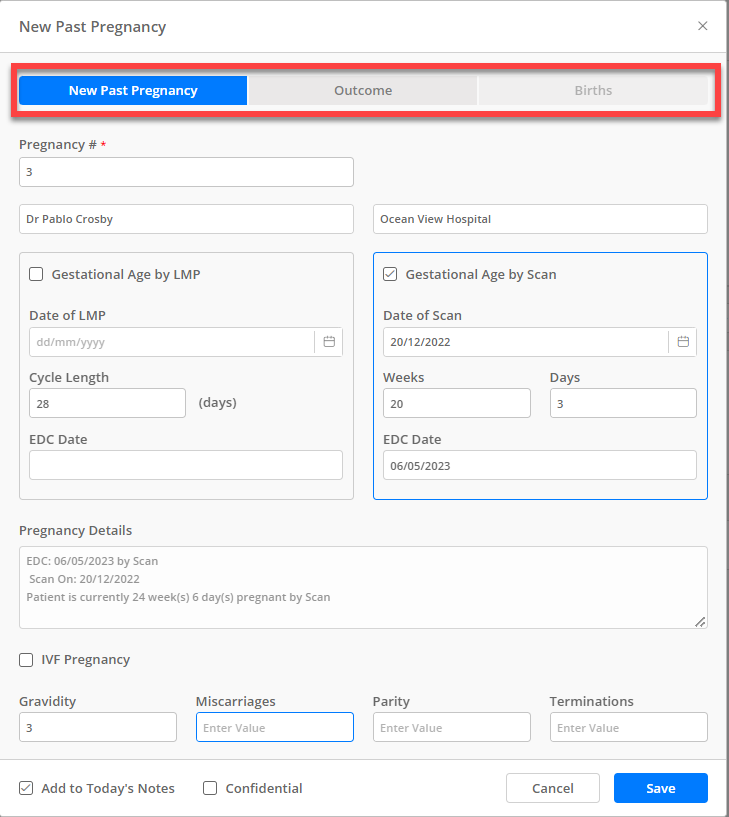Switch to the Outcome tab
The image size is (729, 817).
[x=363, y=90]
